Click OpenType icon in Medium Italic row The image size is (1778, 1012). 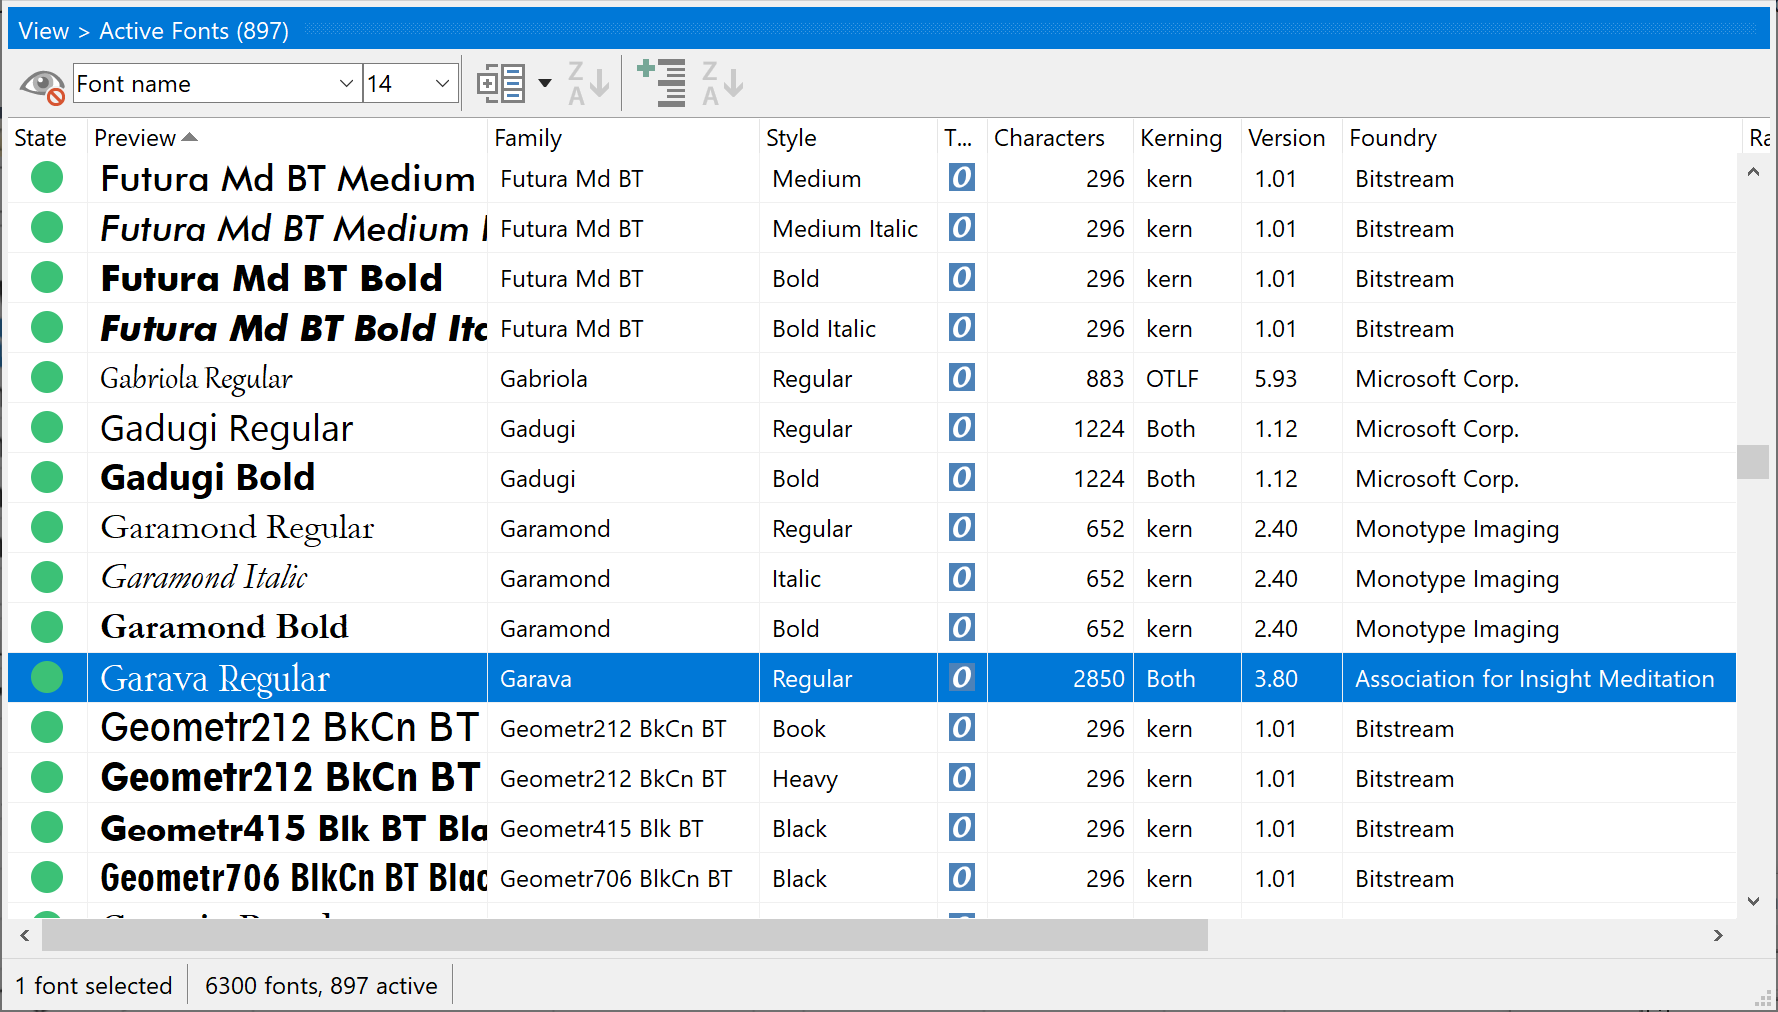tap(962, 228)
